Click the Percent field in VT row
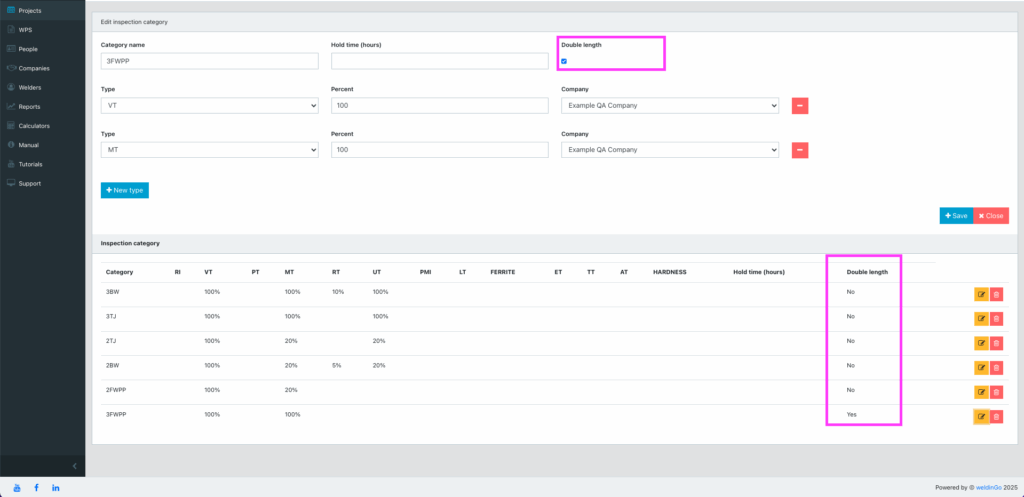Viewport: 1024px width, 497px height. tap(440, 106)
